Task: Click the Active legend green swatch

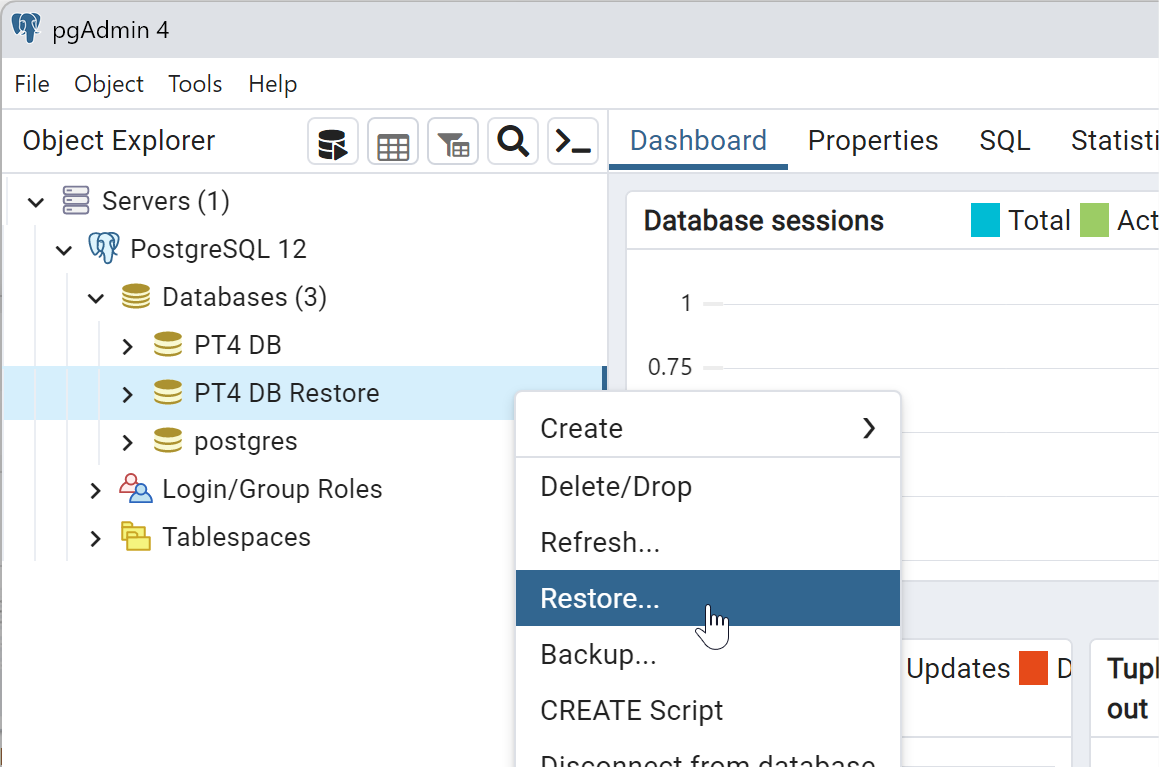Action: tap(1094, 220)
